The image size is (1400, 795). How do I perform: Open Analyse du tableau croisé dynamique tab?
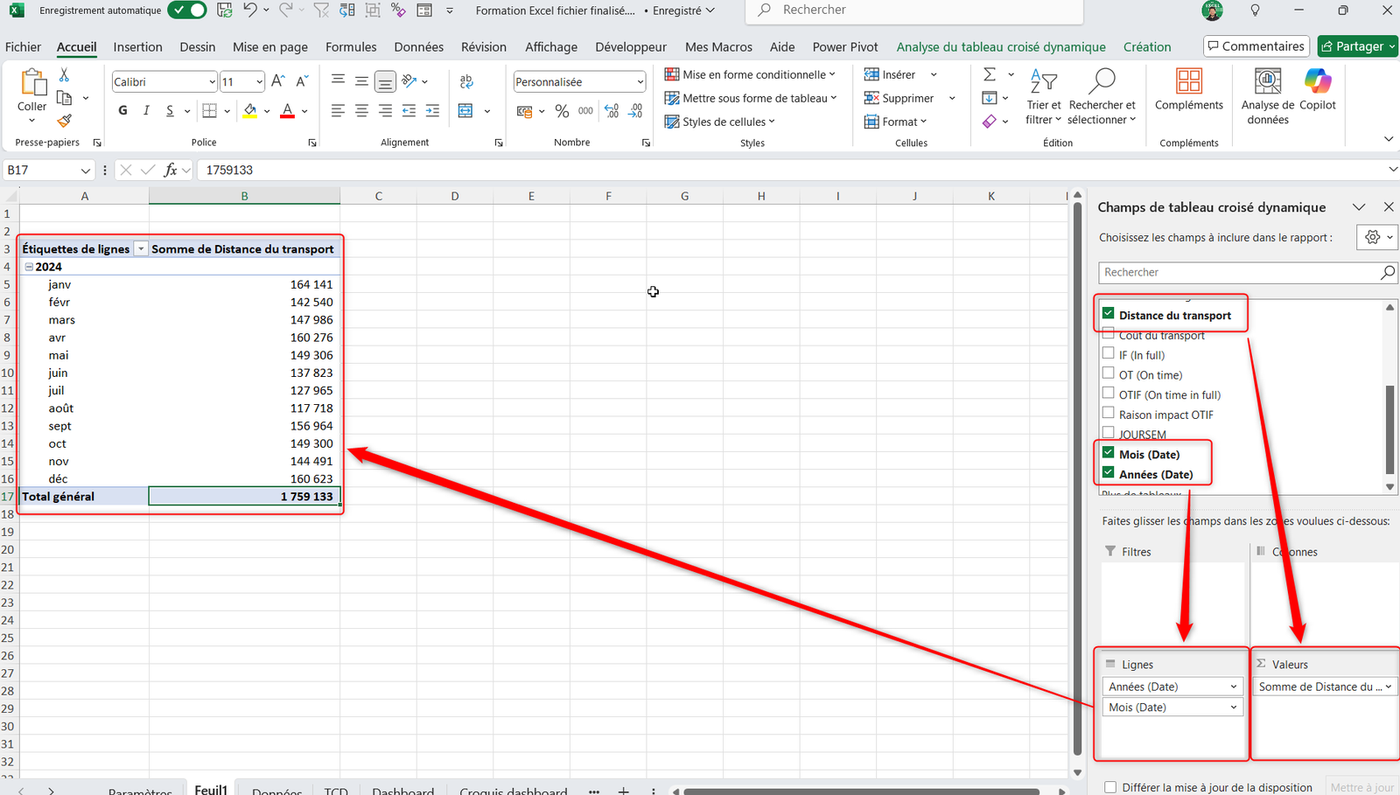[x=1001, y=47]
